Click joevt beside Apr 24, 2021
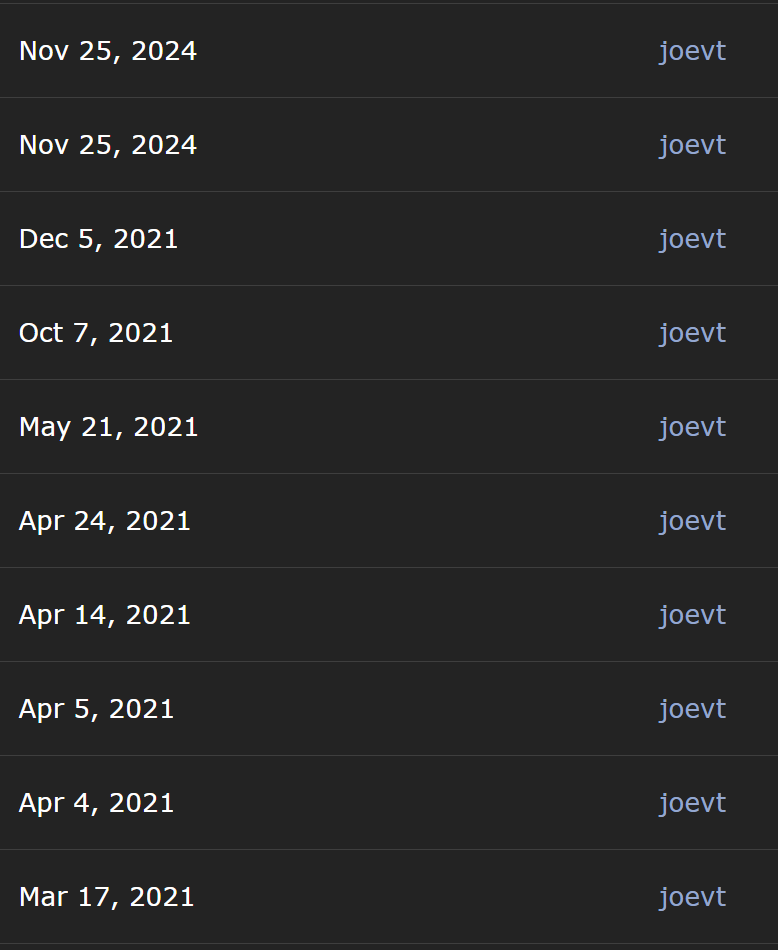The width and height of the screenshot is (778, 950). [693, 521]
